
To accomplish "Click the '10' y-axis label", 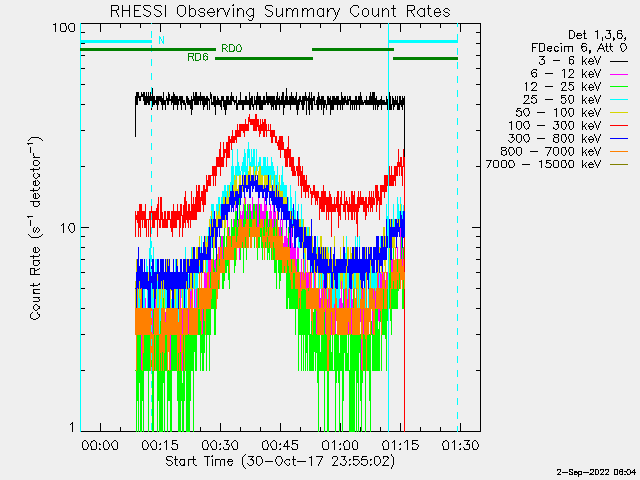I will (68, 228).
